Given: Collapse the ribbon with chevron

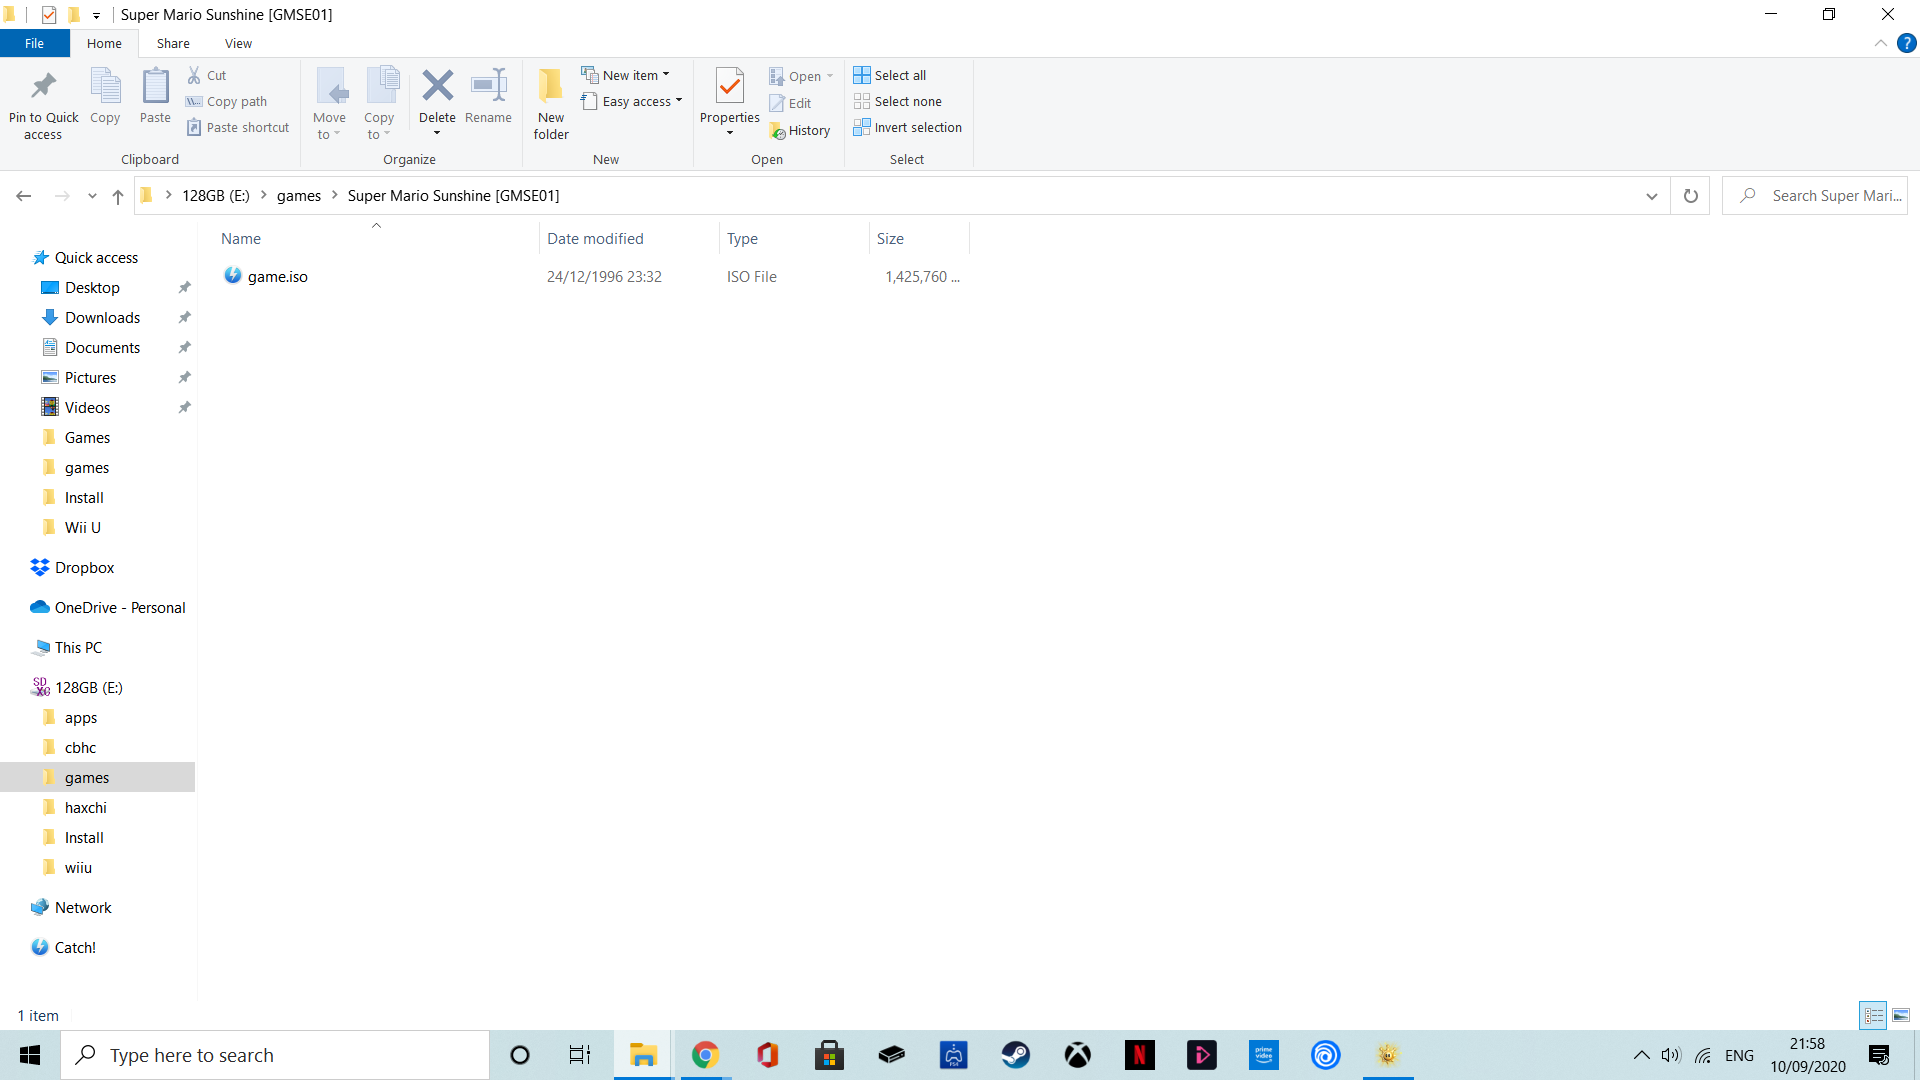Looking at the screenshot, I should click(x=1881, y=43).
